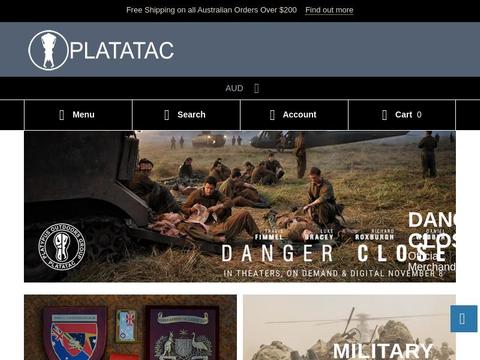Click the free shipping announcement text
The image size is (480, 360).
[x=211, y=10]
